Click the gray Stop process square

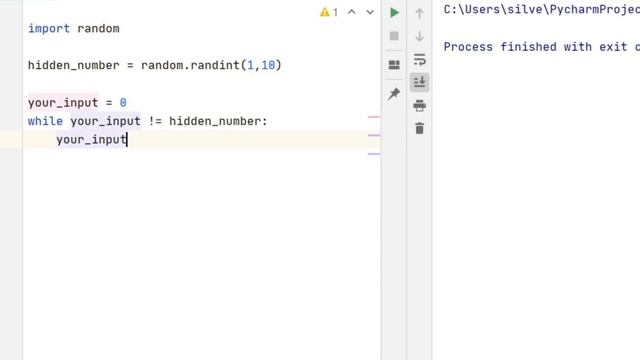pyautogui.click(x=394, y=36)
